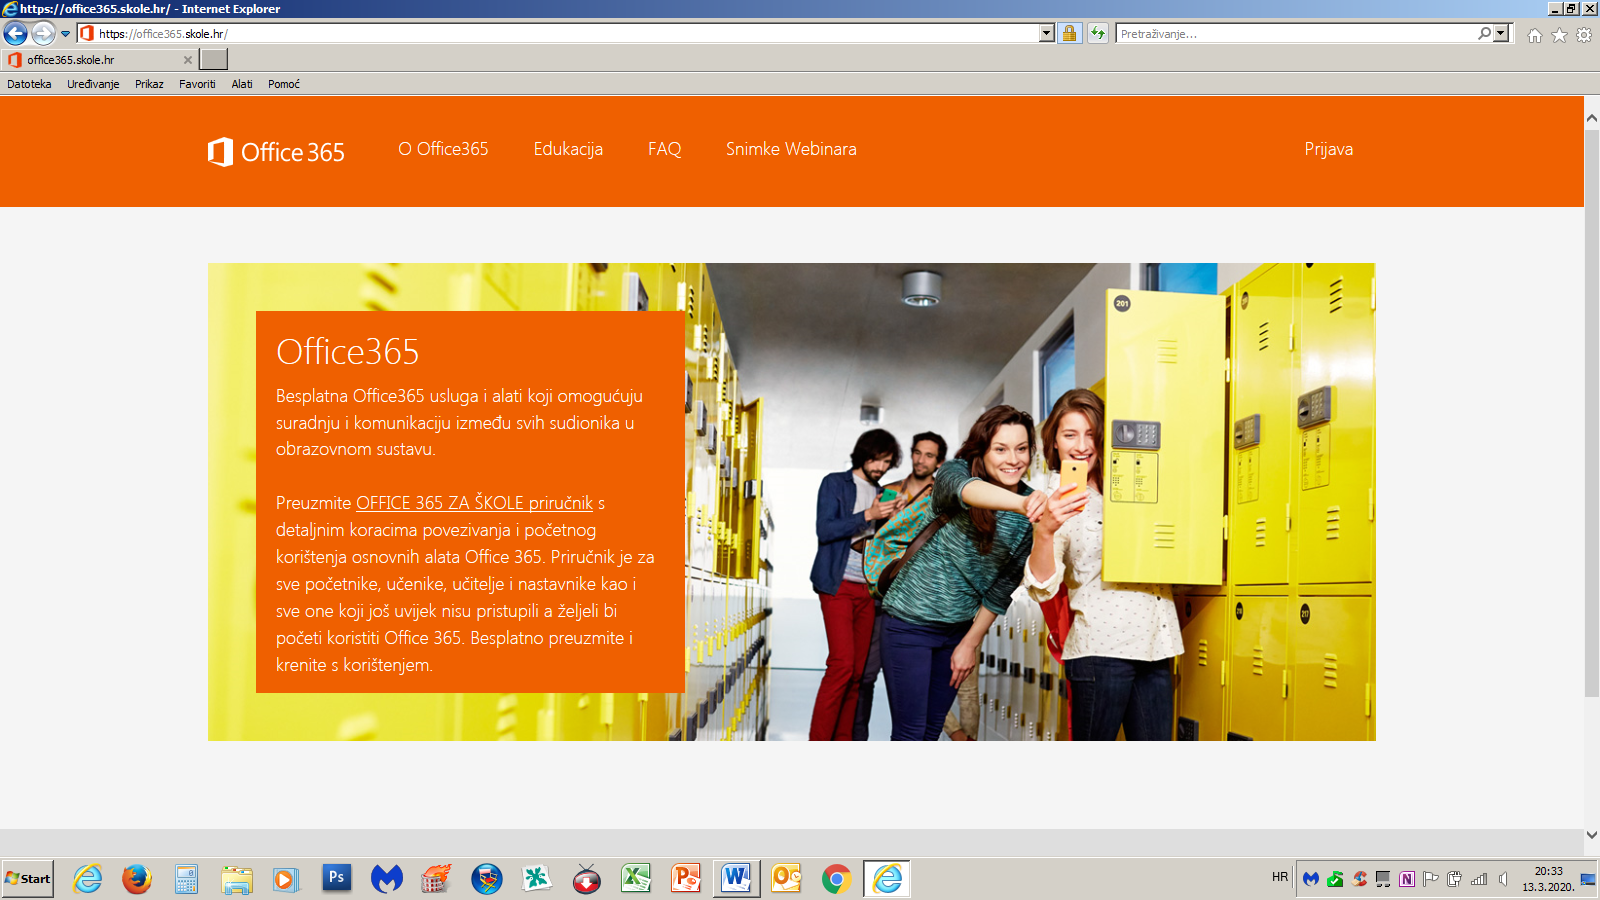
Task: Launch Photoshop from the taskbar
Action: (x=336, y=878)
